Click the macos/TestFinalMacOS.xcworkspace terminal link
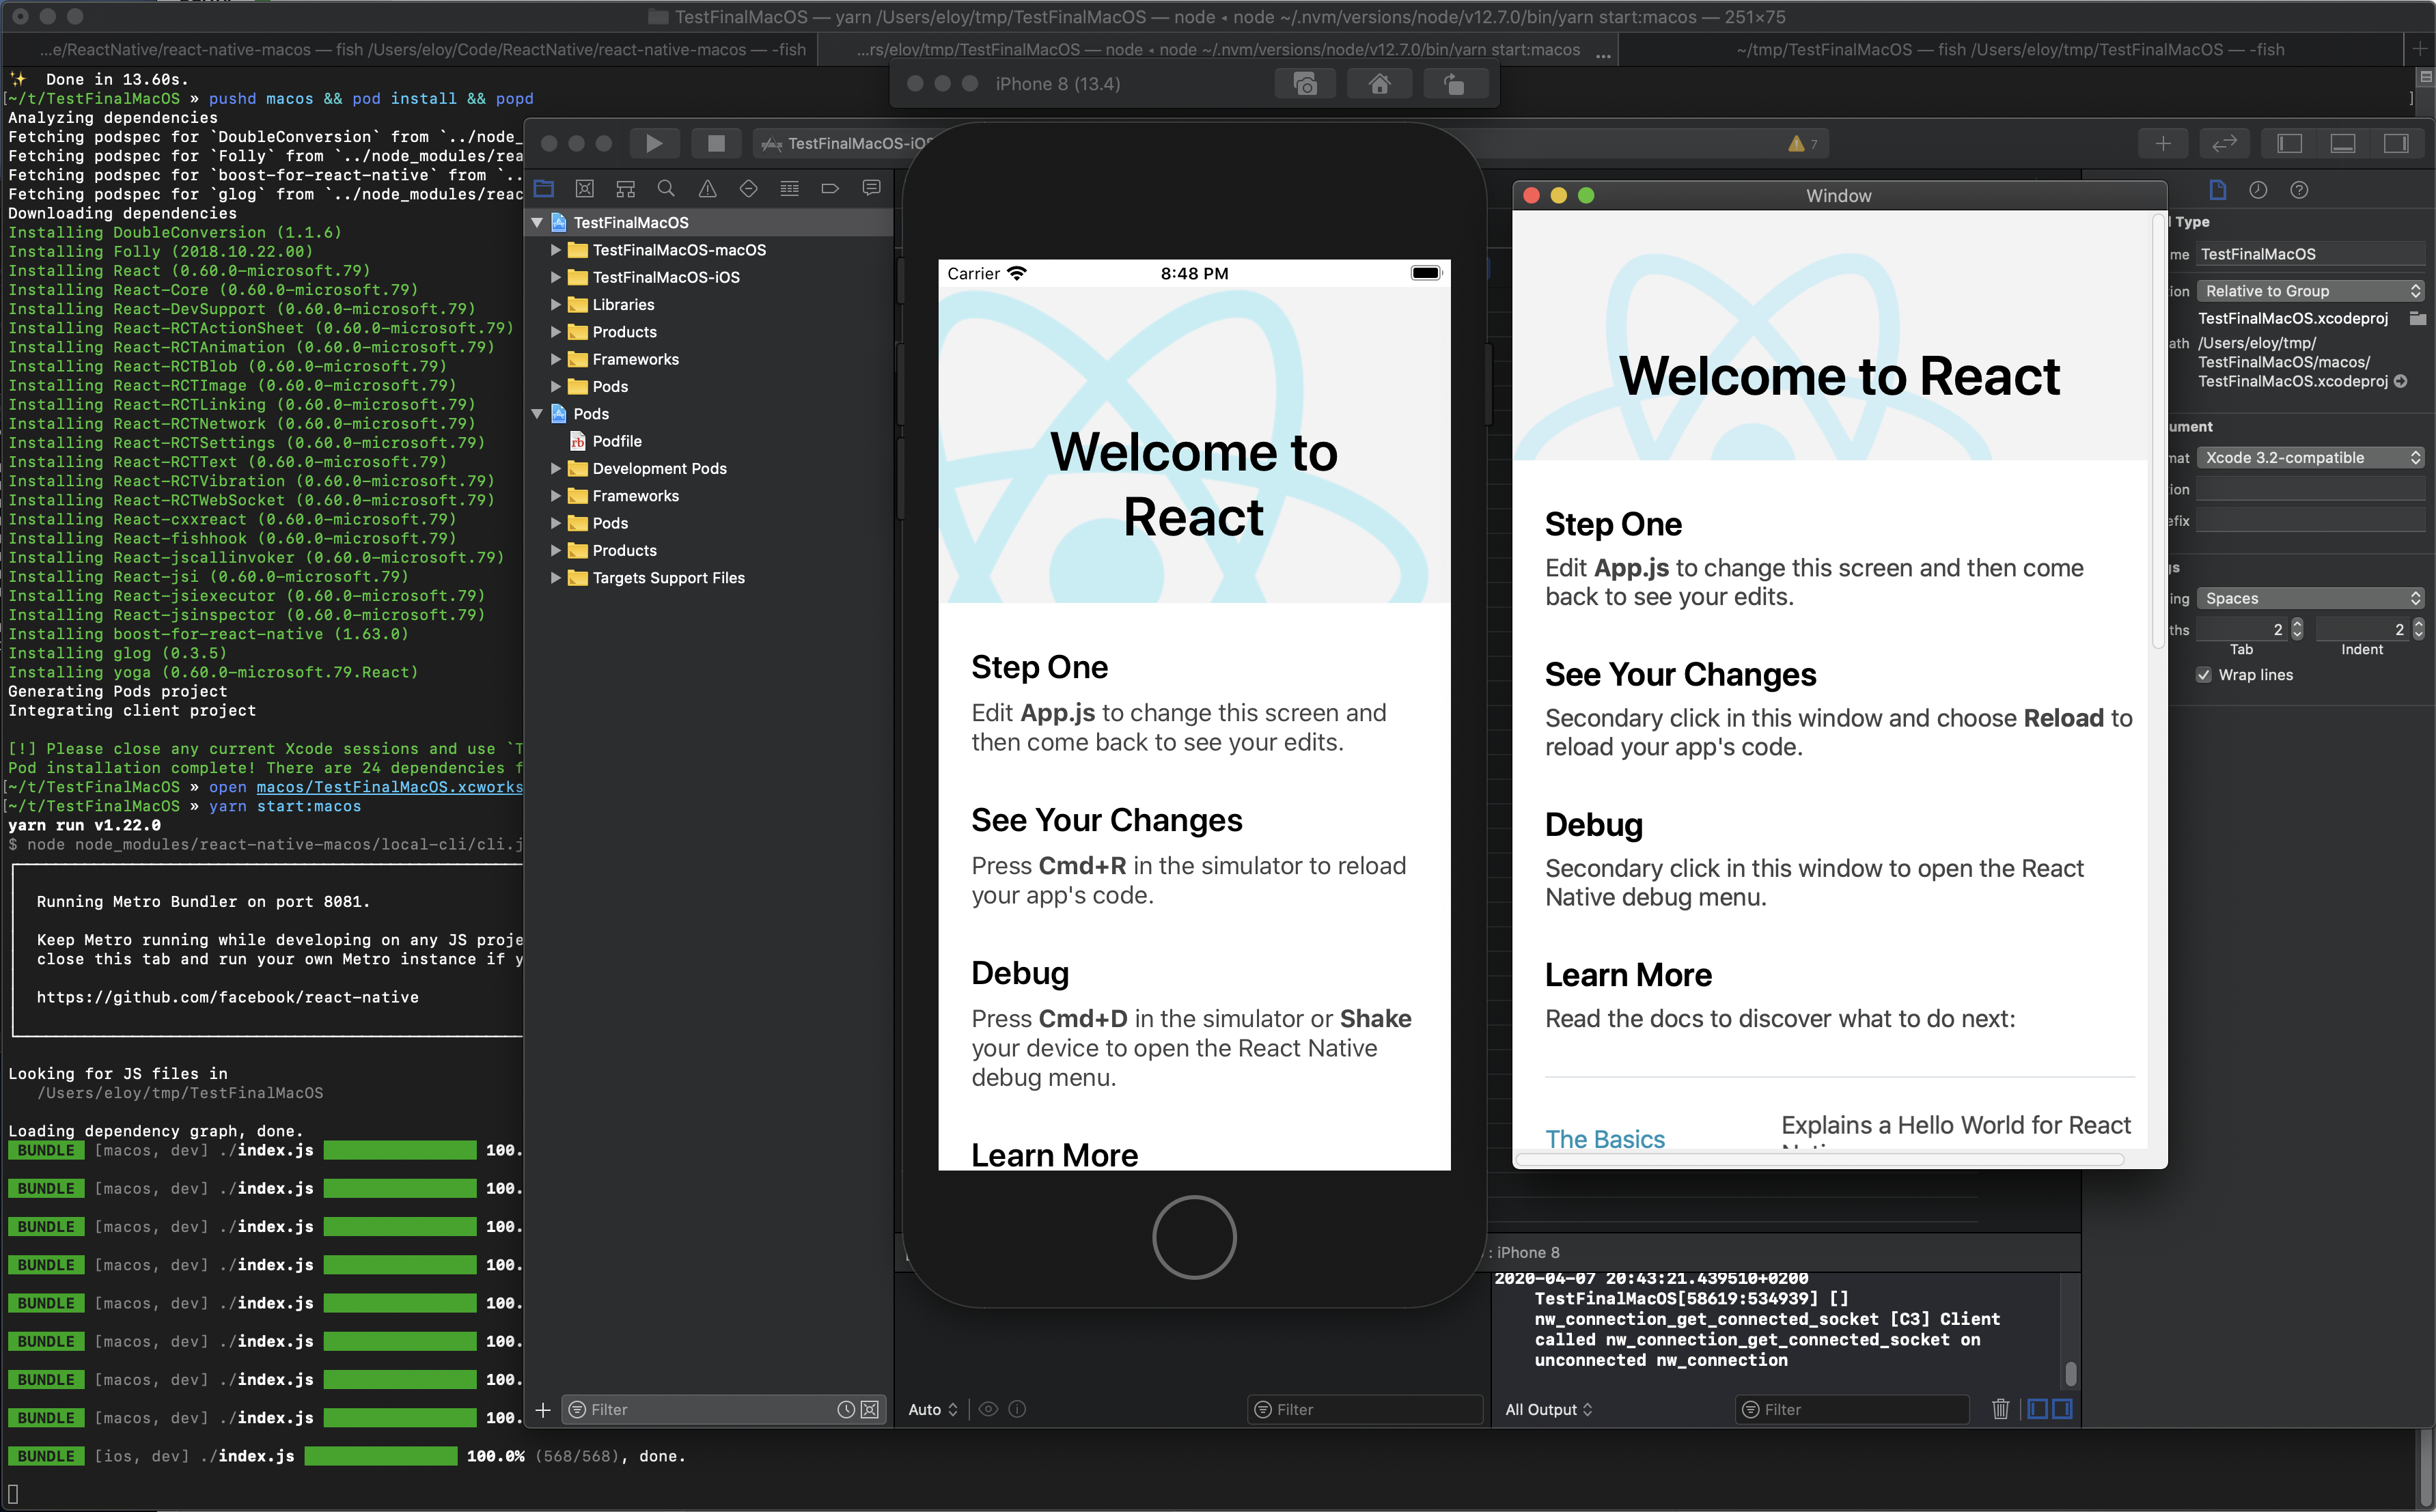The image size is (2436, 1512). 390,787
